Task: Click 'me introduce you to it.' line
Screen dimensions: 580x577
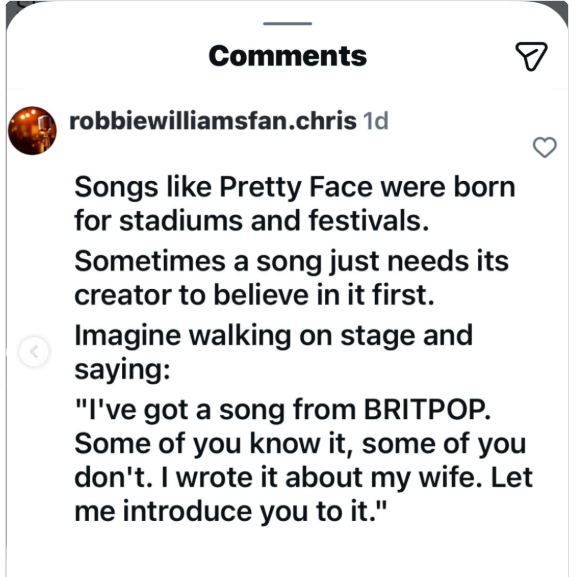Action: point(230,512)
